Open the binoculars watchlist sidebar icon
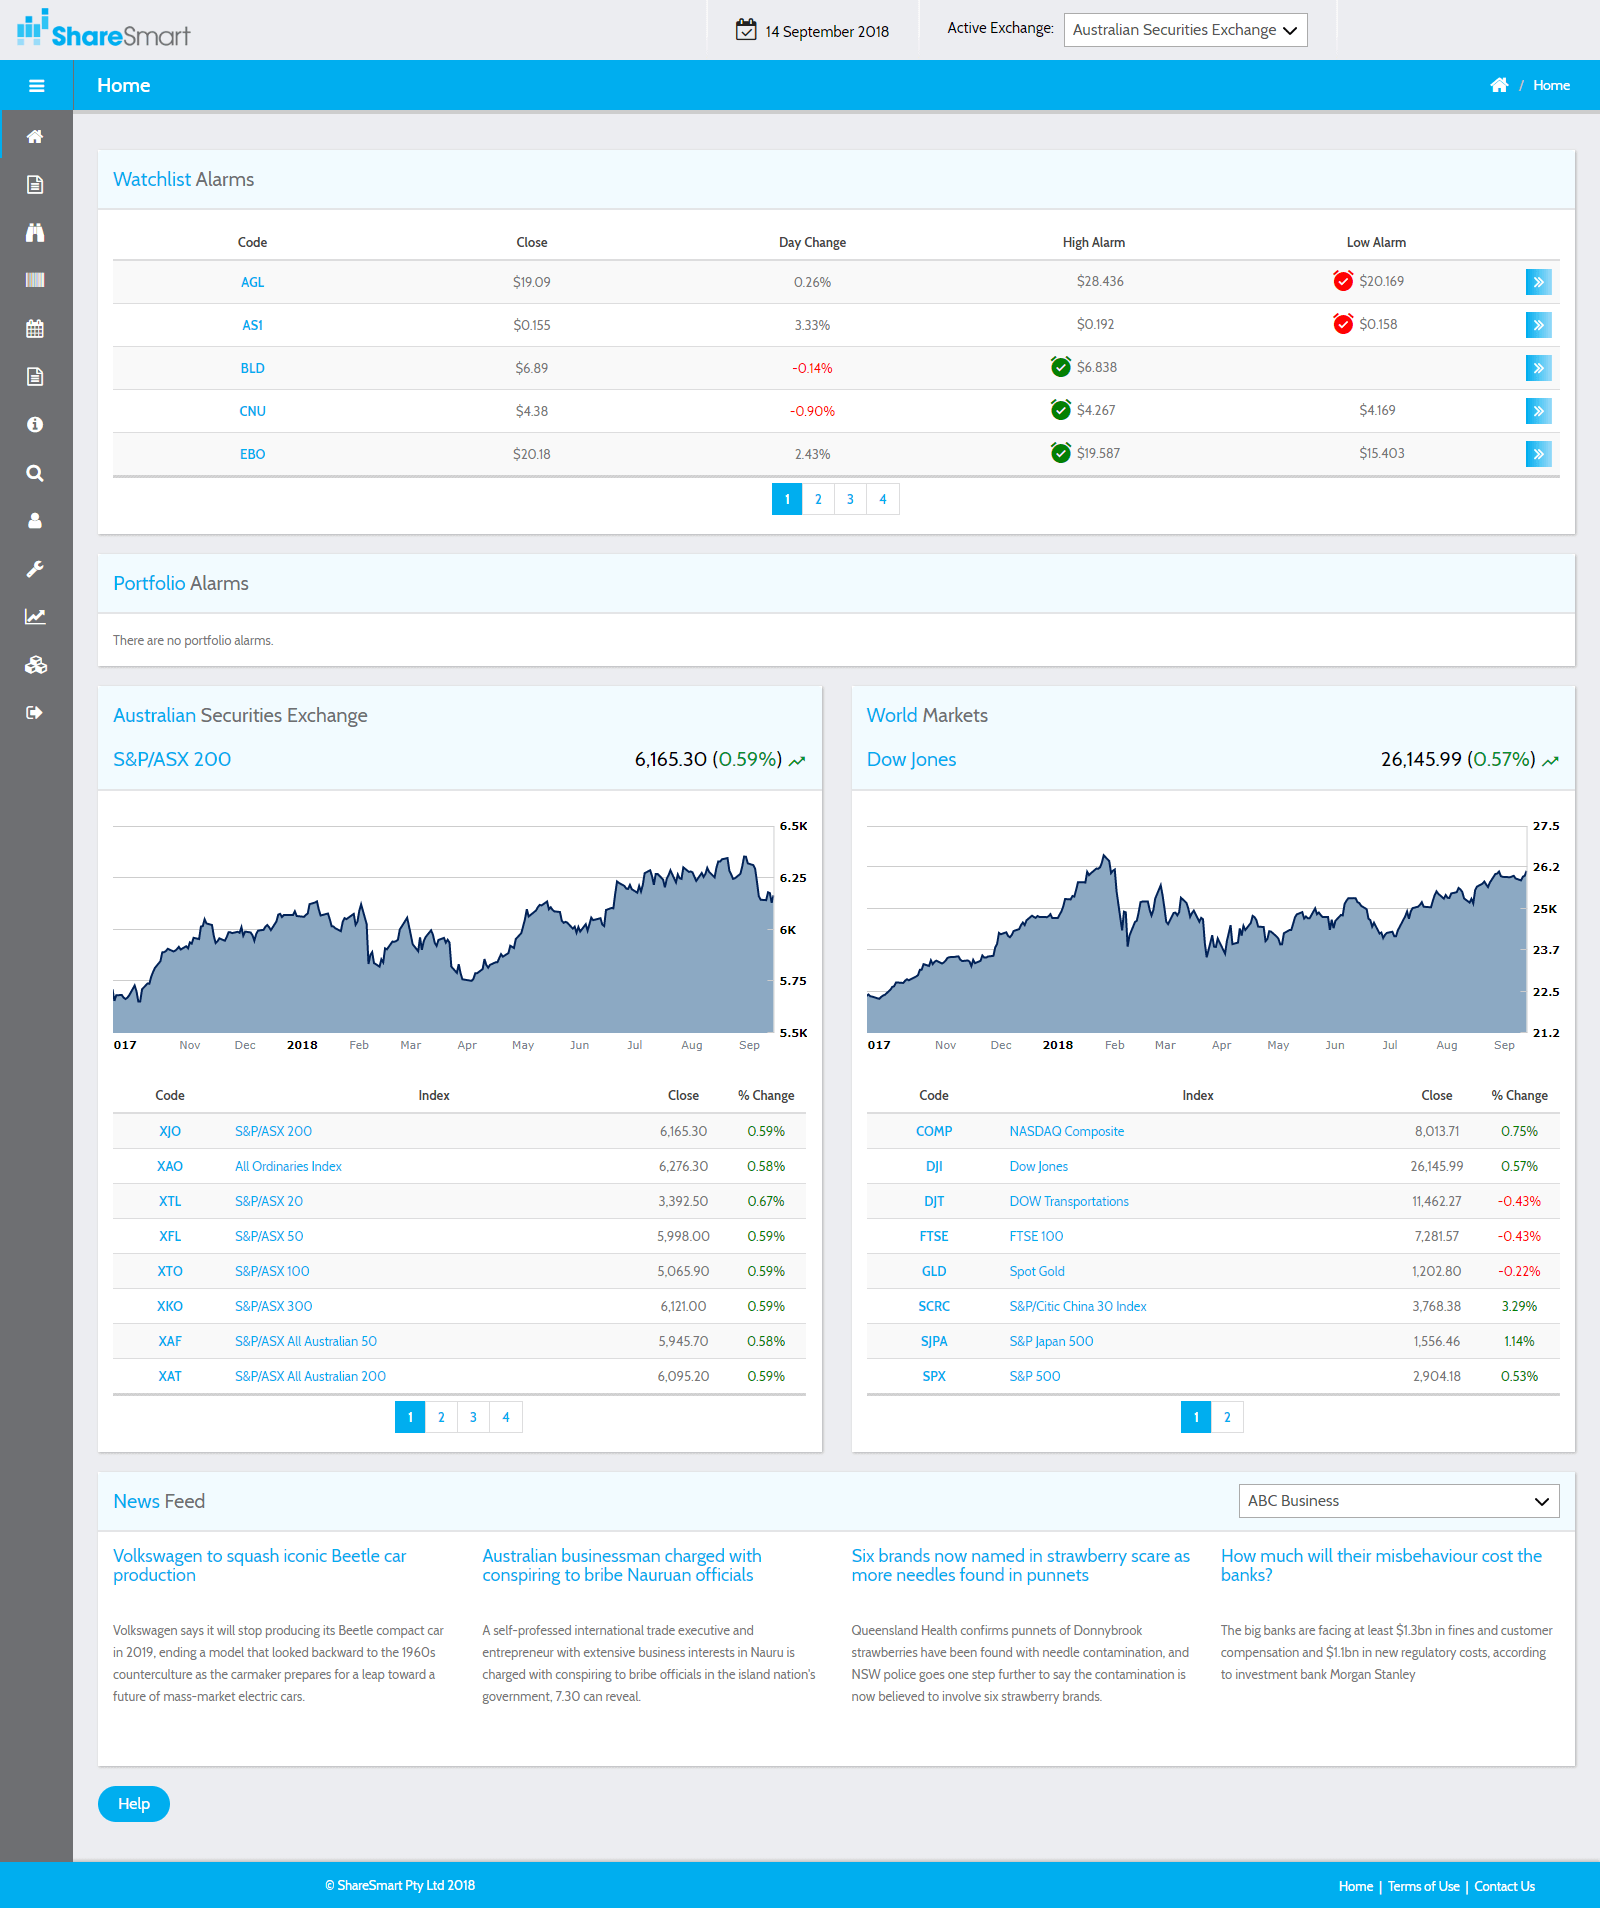The width and height of the screenshot is (1600, 1908). [x=35, y=232]
